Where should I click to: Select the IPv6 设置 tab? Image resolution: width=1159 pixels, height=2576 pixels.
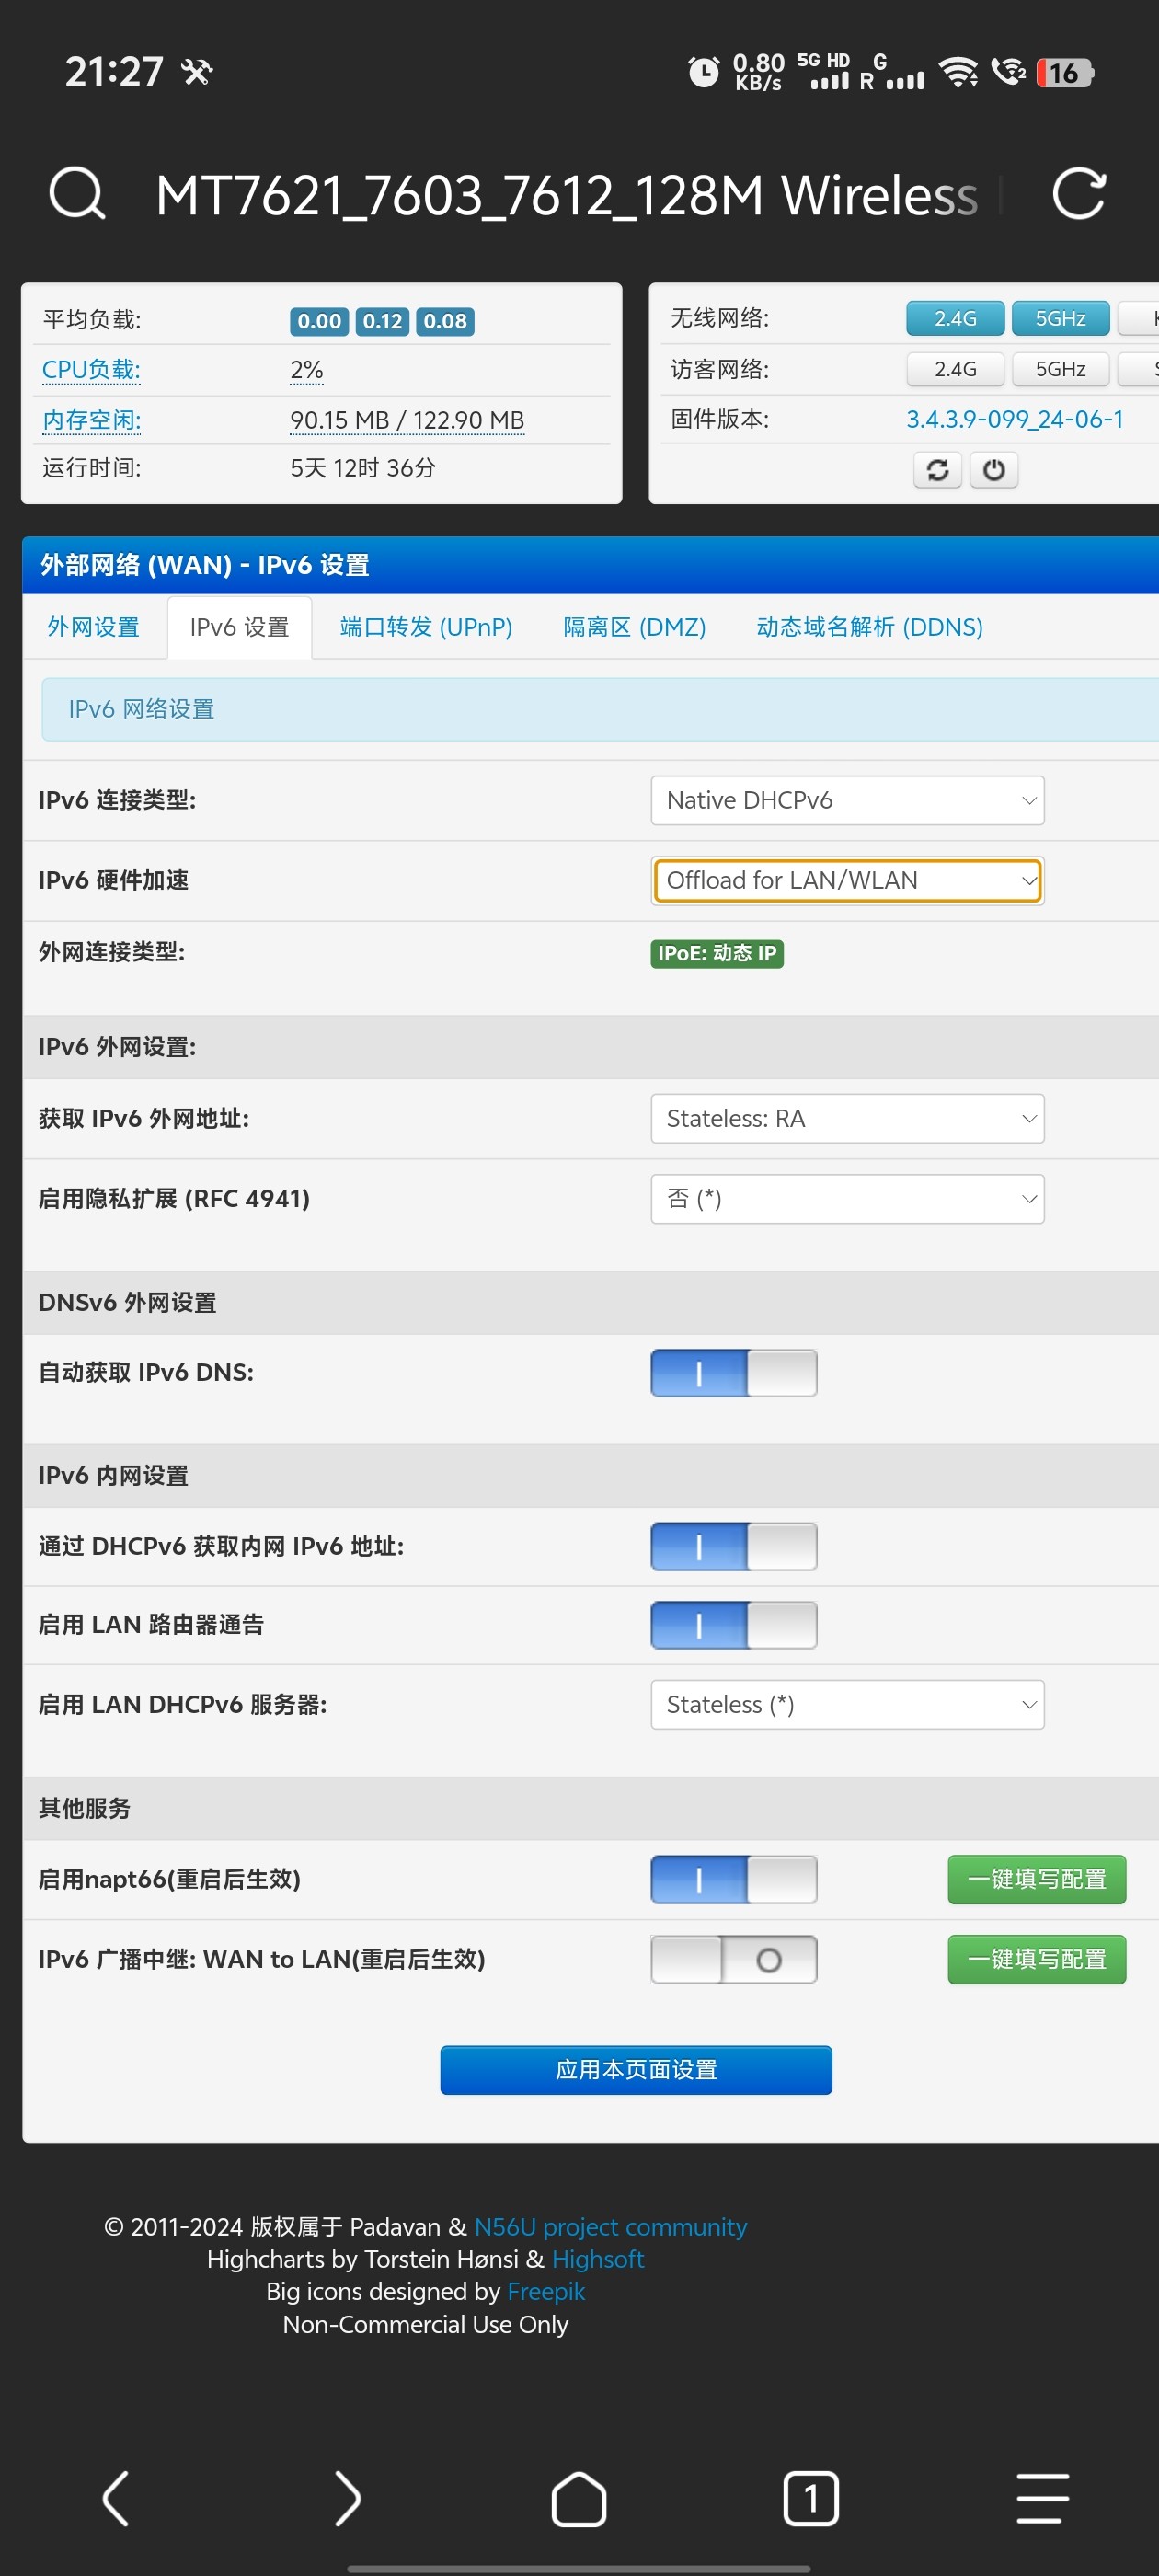click(239, 627)
